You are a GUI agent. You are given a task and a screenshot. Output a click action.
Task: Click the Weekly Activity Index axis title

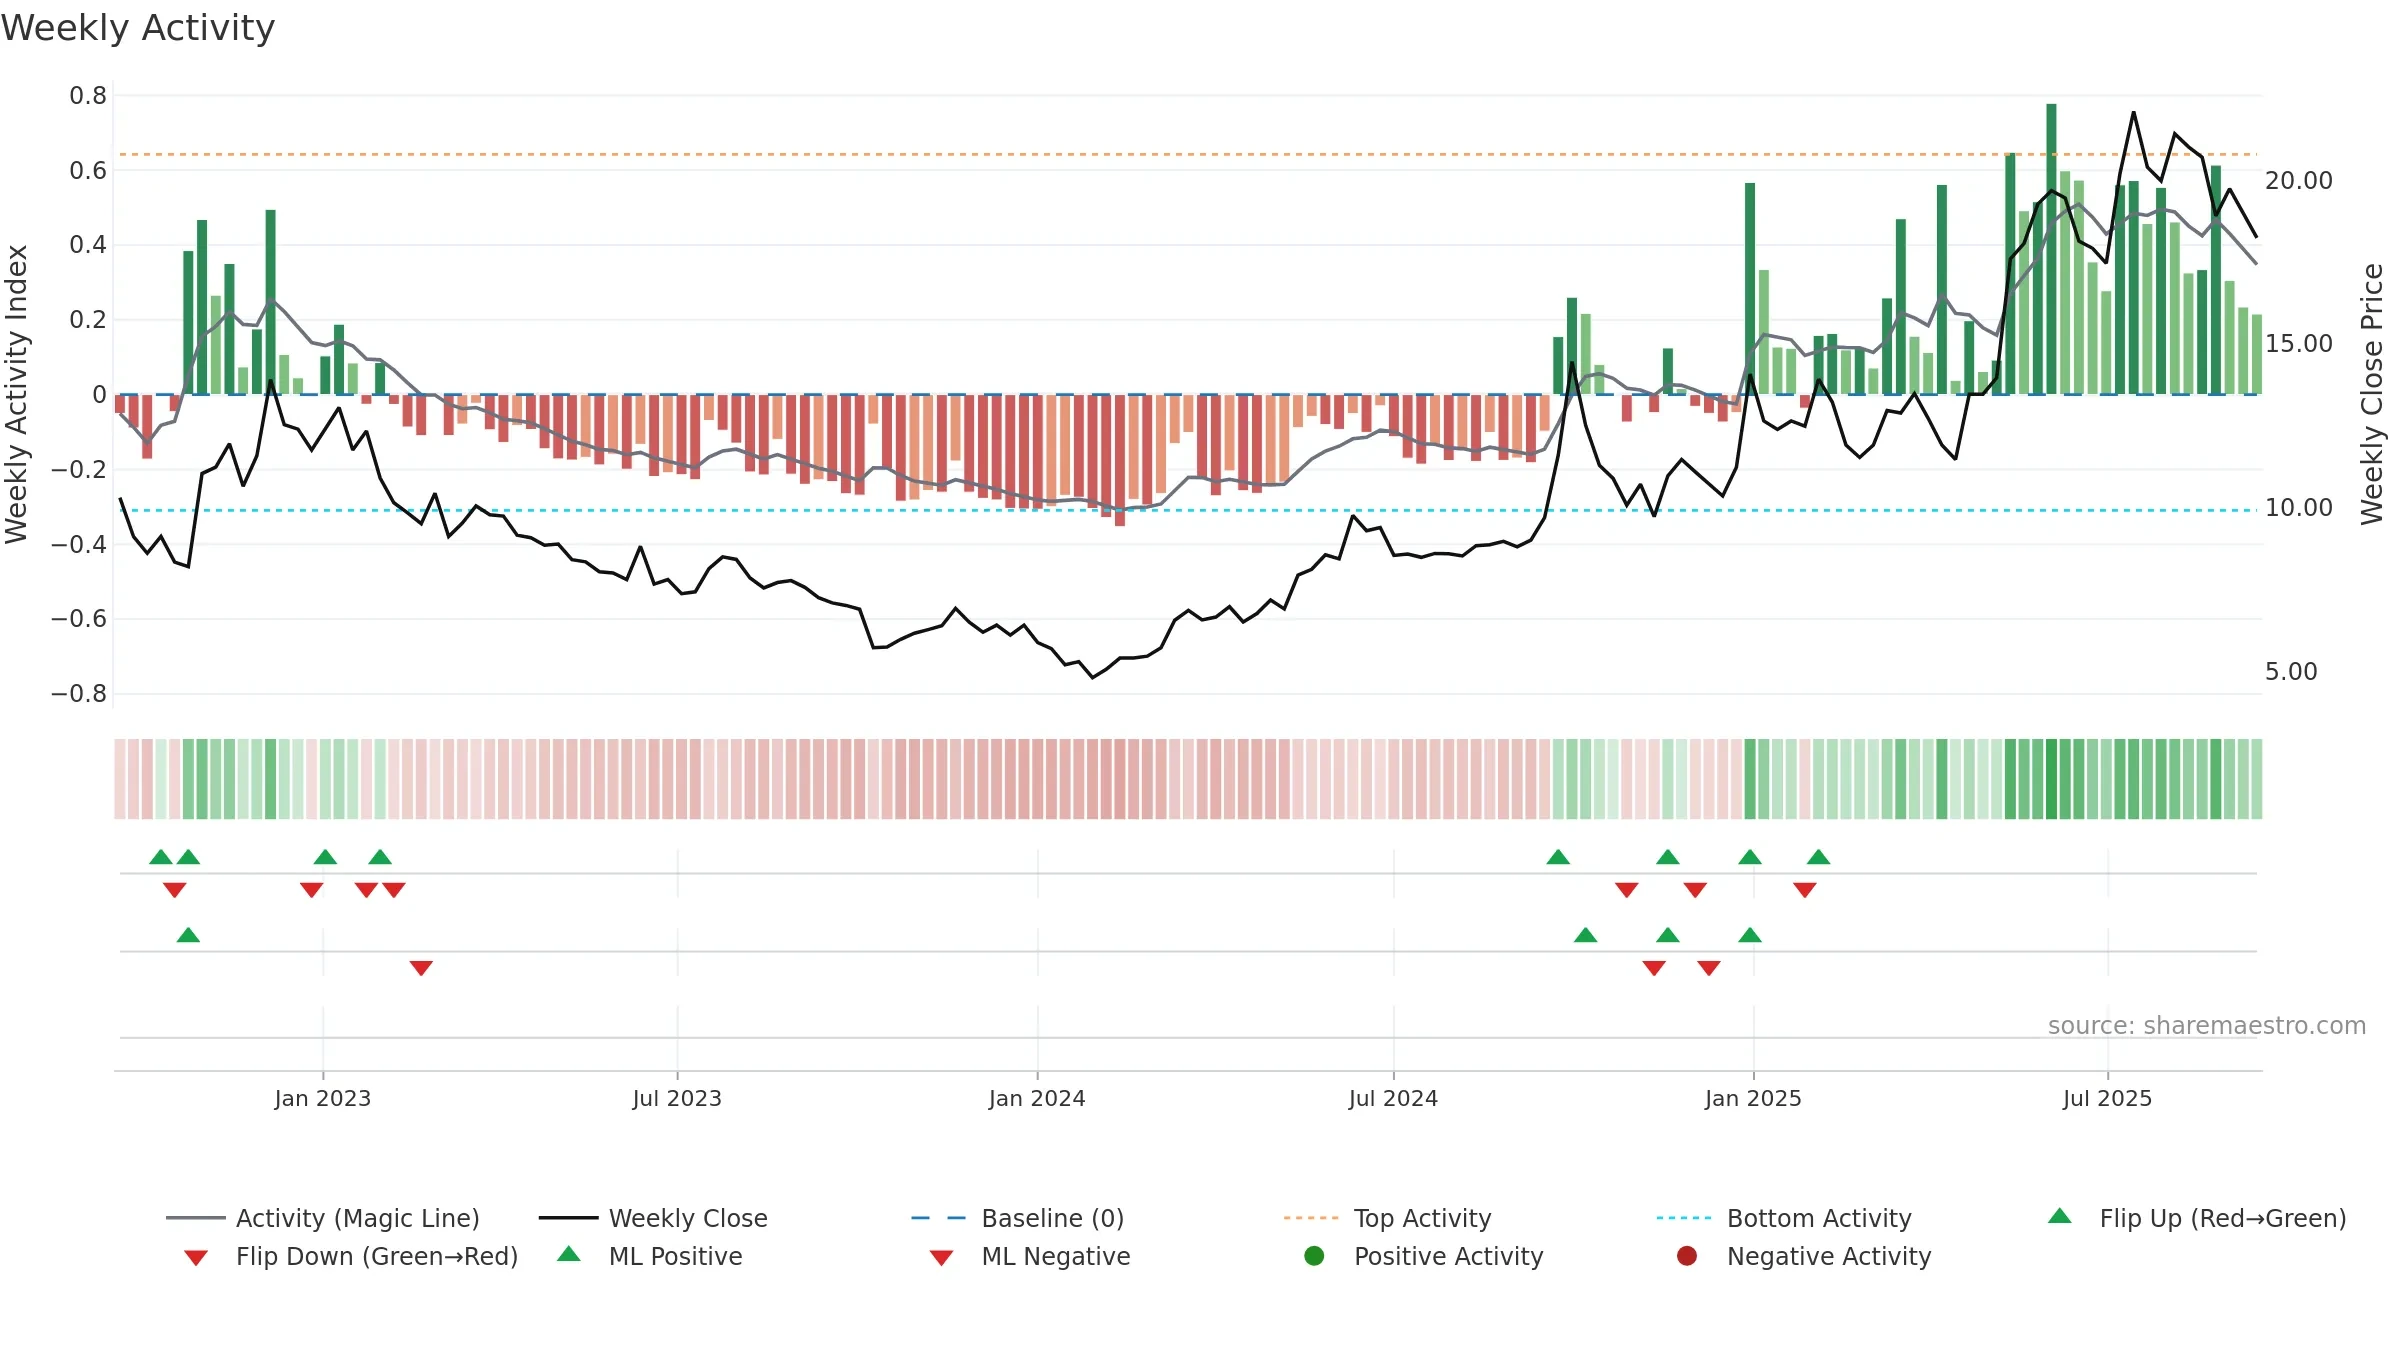point(17,394)
